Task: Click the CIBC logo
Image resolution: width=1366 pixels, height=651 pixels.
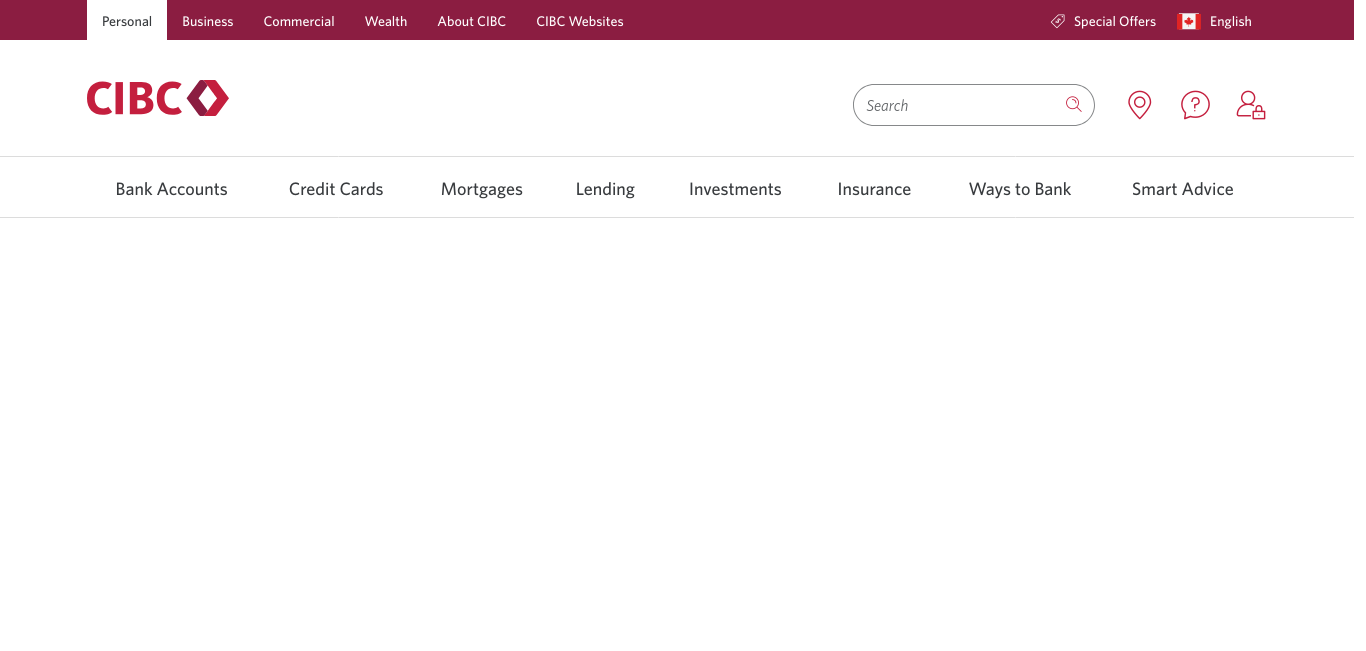Action: [157, 98]
